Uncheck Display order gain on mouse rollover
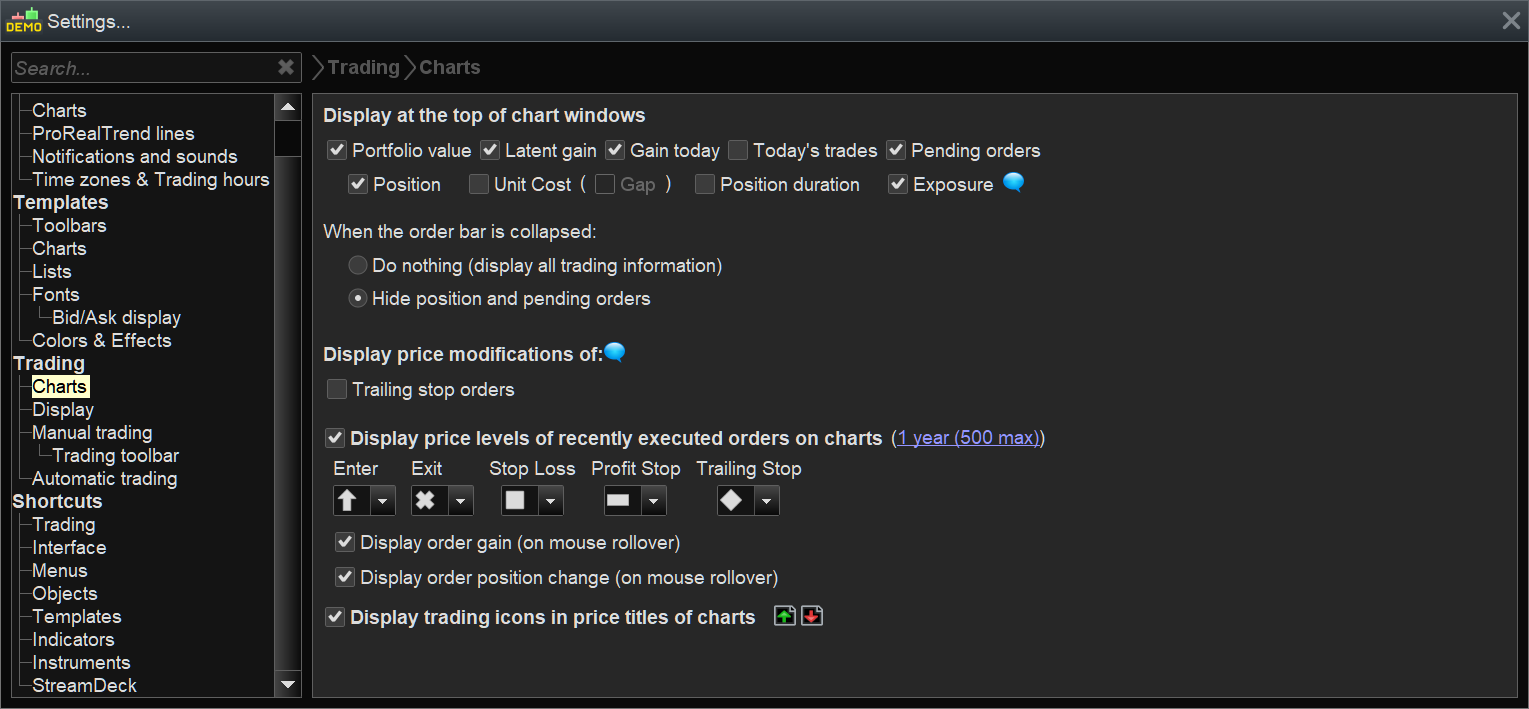Image resolution: width=1529 pixels, height=709 pixels. [345, 543]
